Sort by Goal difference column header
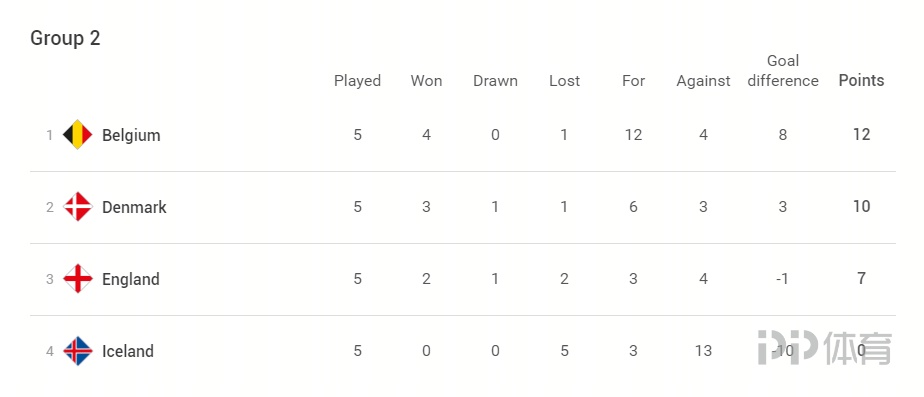This screenshot has width=924, height=397. [x=783, y=71]
